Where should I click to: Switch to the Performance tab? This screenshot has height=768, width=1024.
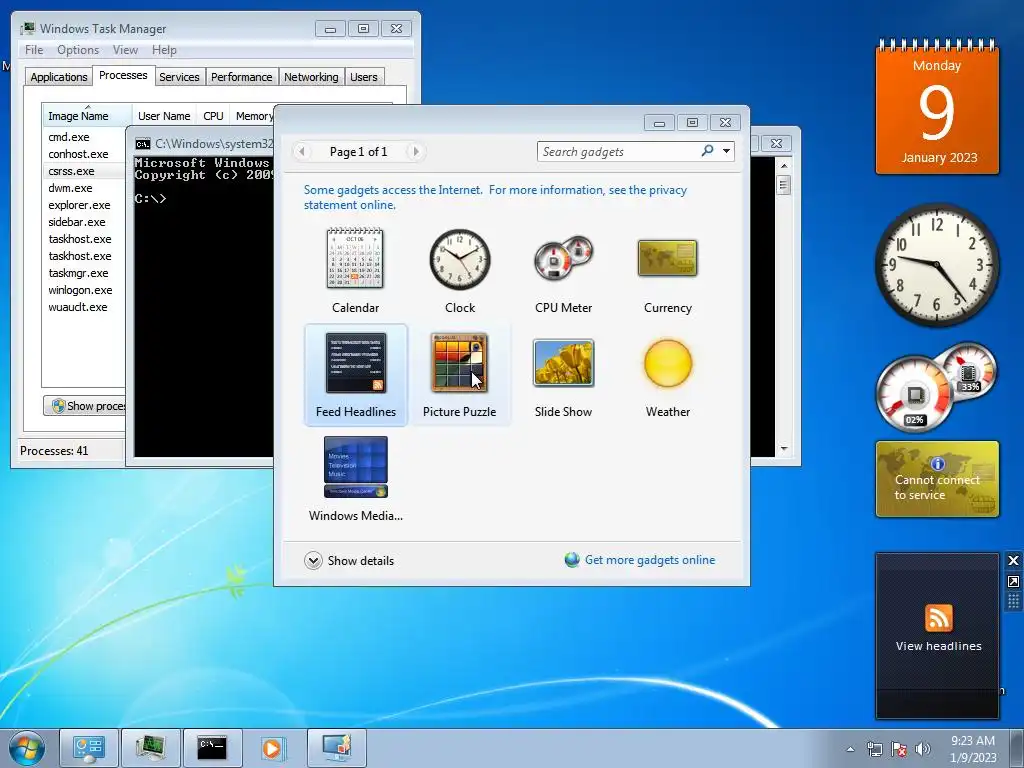point(241,77)
